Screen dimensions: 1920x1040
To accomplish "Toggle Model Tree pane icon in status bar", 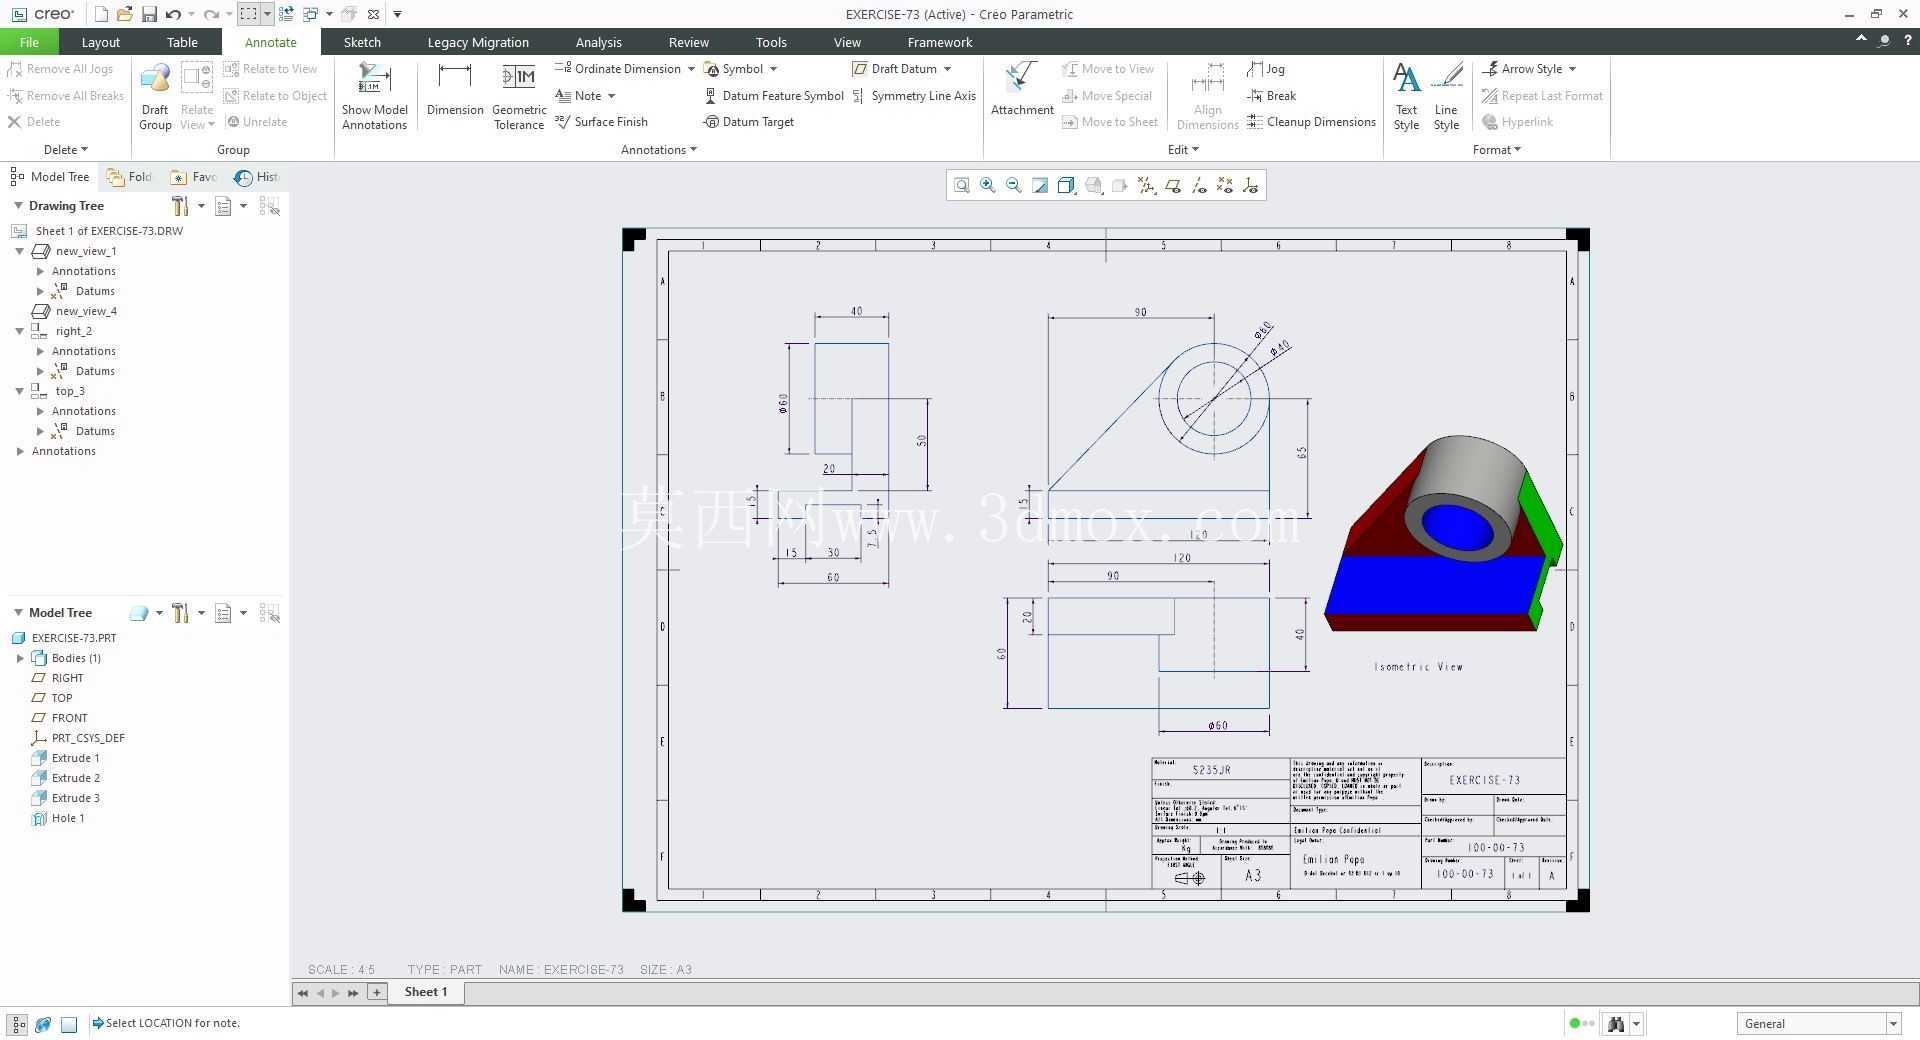I will click(18, 1024).
